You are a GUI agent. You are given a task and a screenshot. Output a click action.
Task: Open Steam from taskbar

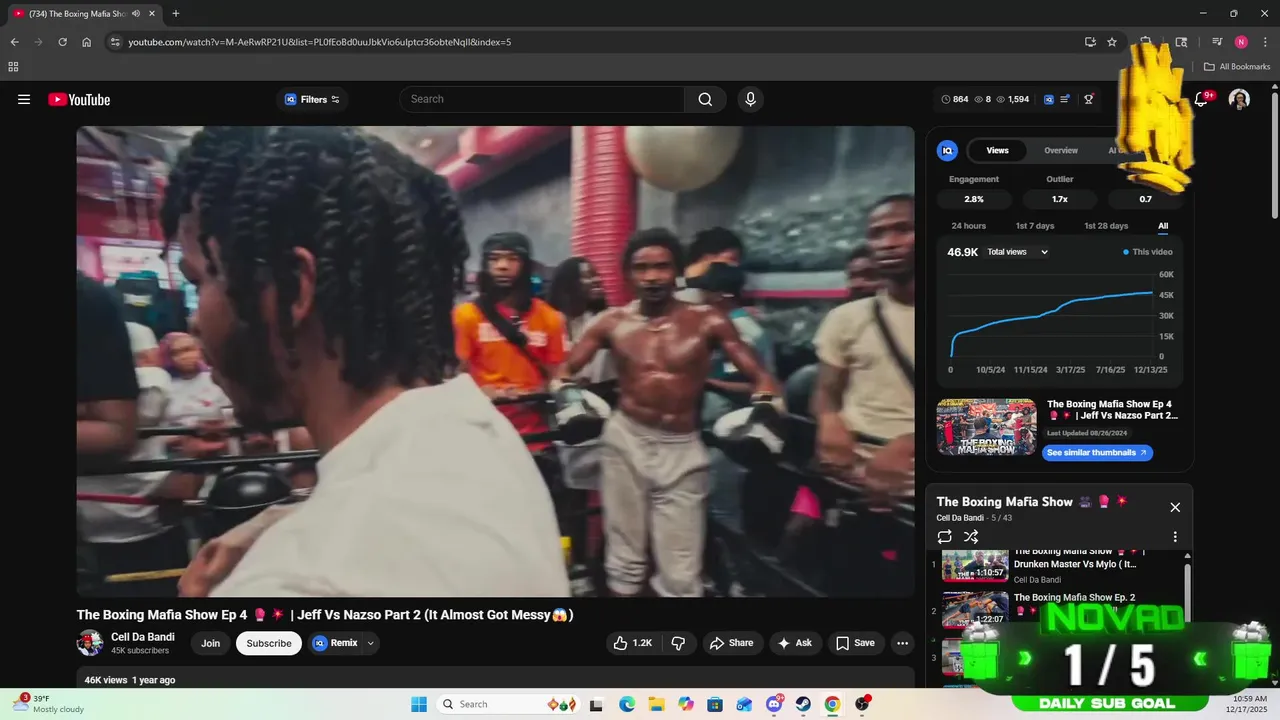803,704
